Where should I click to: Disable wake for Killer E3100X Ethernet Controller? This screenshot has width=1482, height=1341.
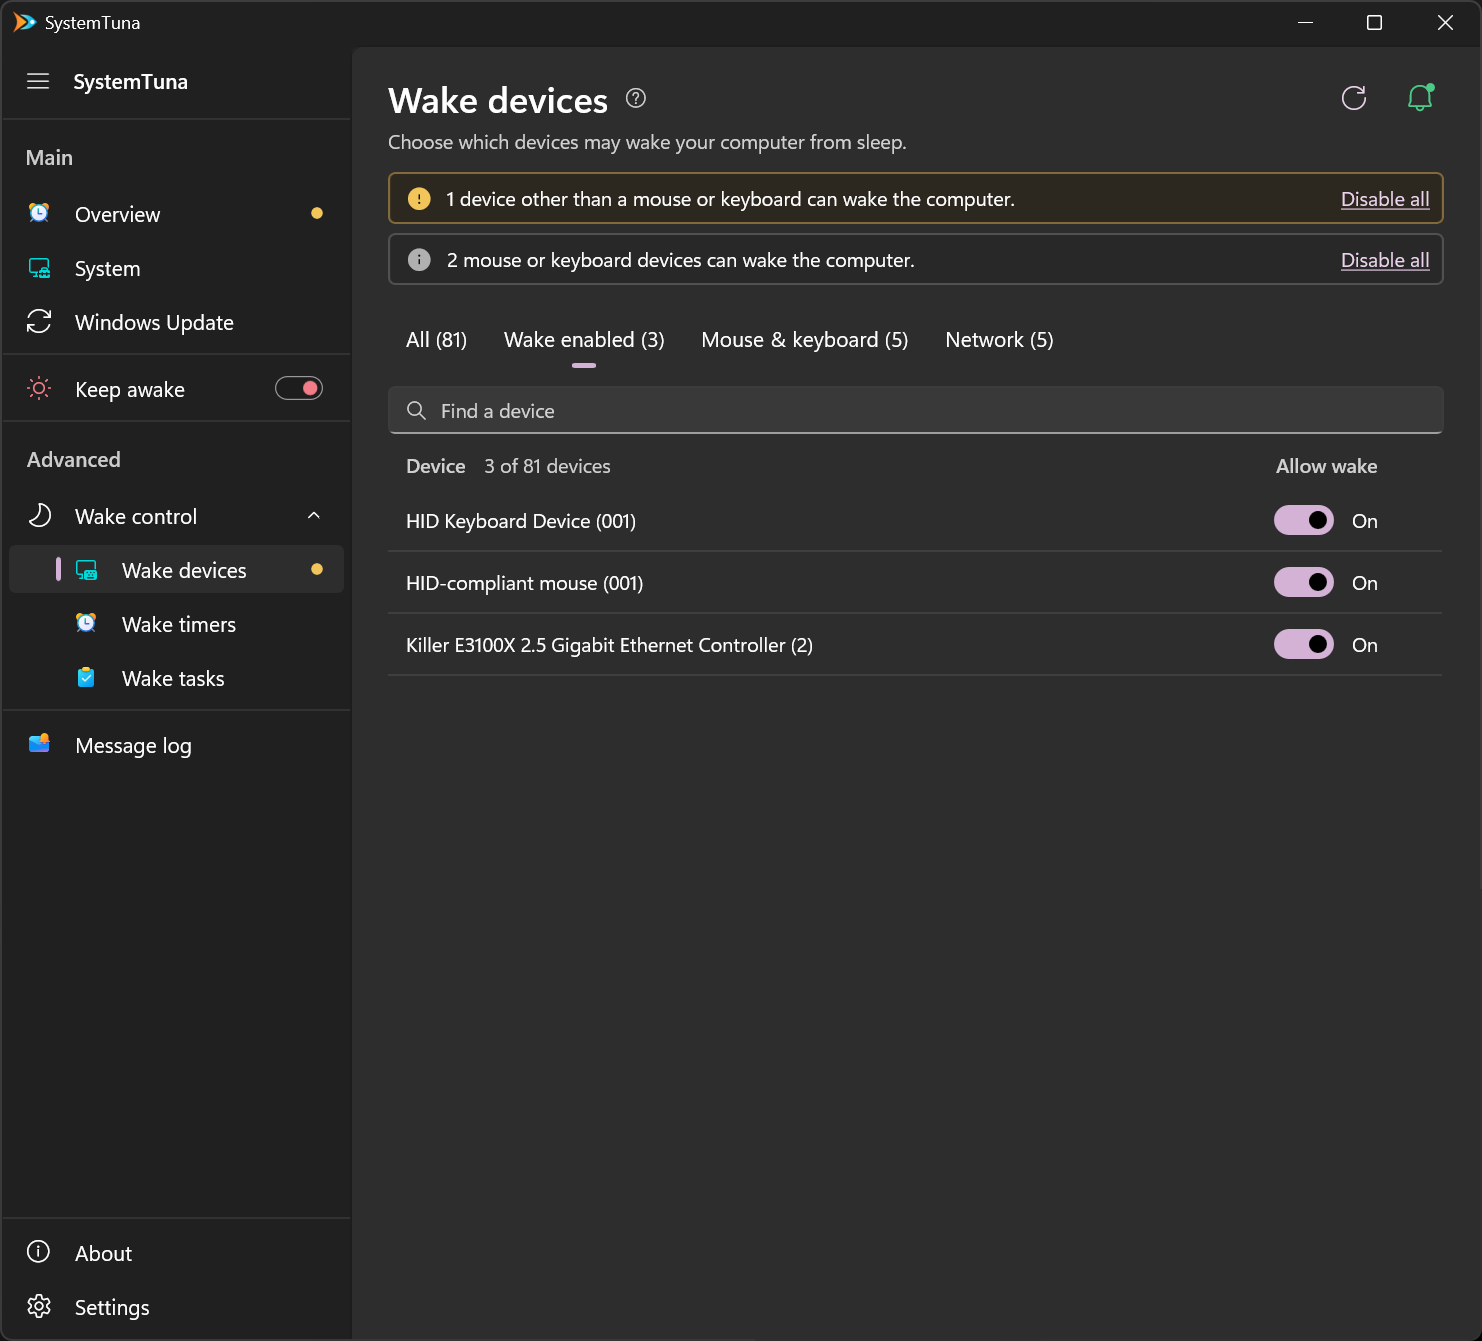click(x=1304, y=644)
